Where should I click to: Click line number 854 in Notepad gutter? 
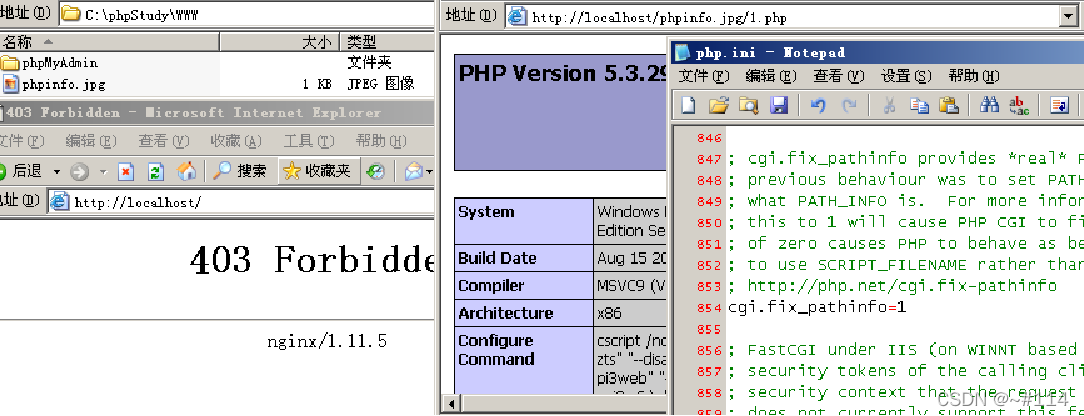click(x=709, y=308)
